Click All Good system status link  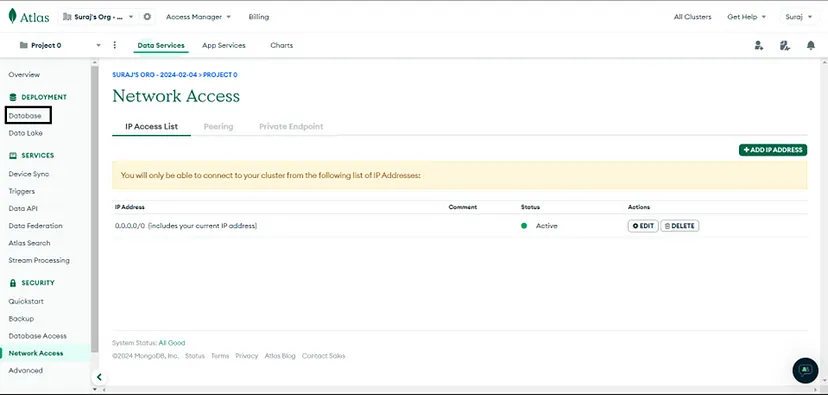[172, 343]
